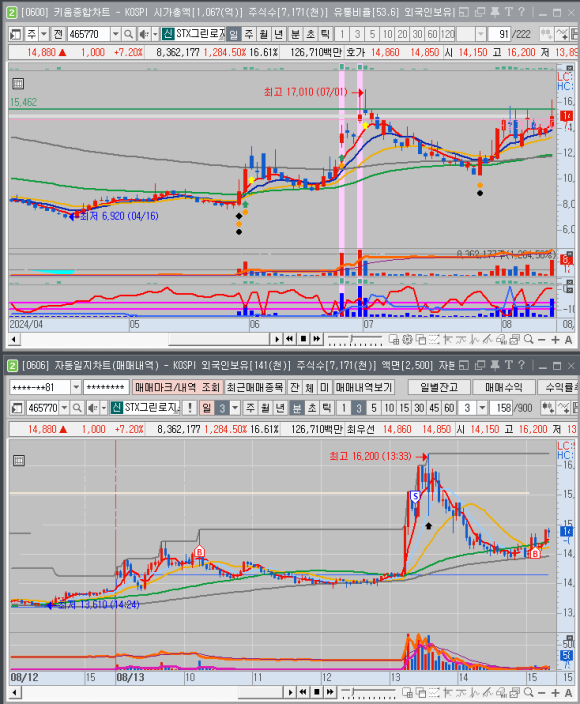Open the 매매수익 tab

(504, 387)
